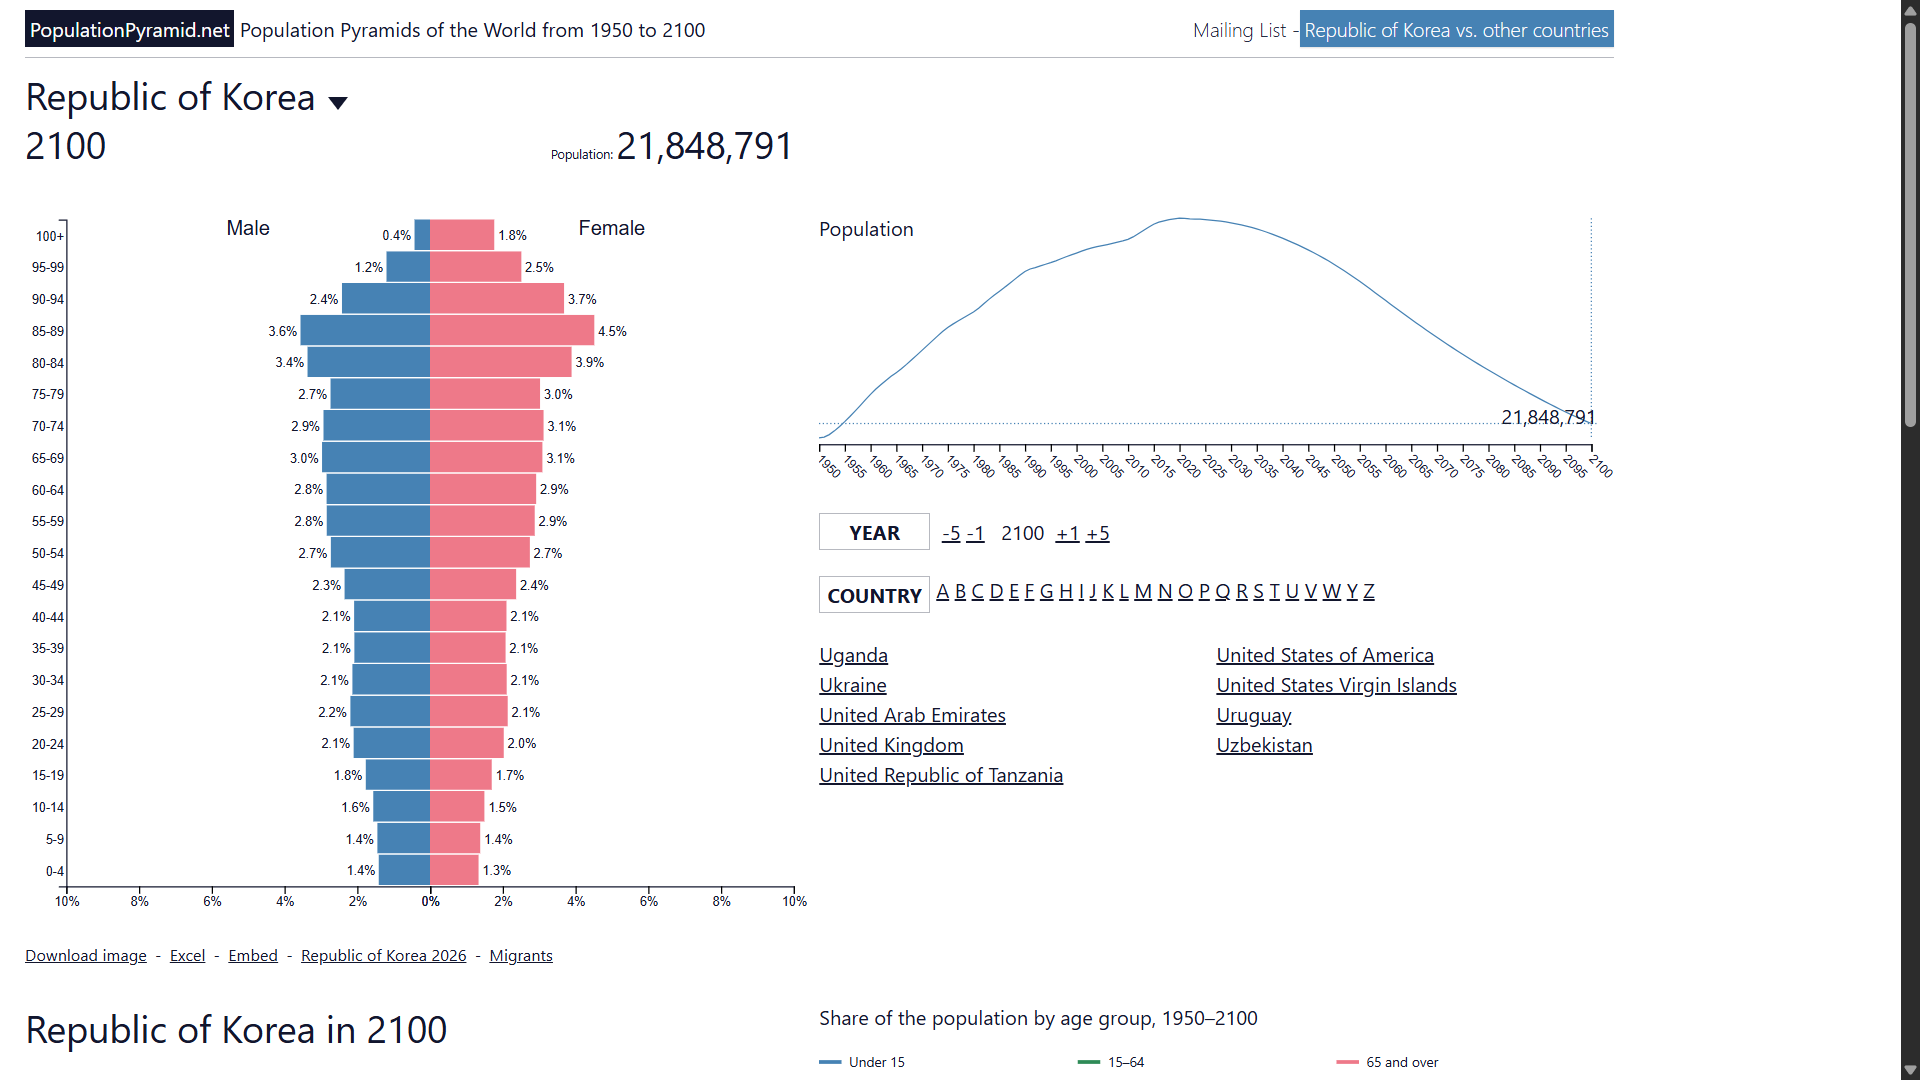Advance one year with +1
The image size is (1920, 1080).
(x=1067, y=533)
